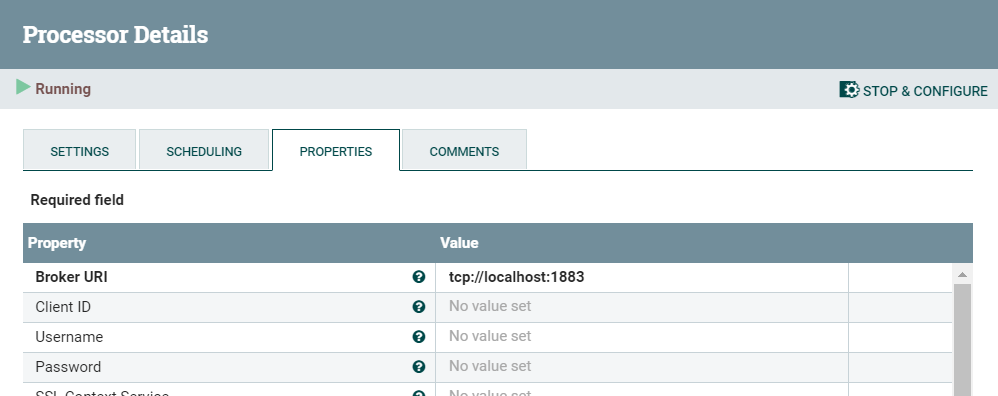Viewport: 998px width, 396px height.
Task: Click the green Running status icon
Action: tap(24, 87)
